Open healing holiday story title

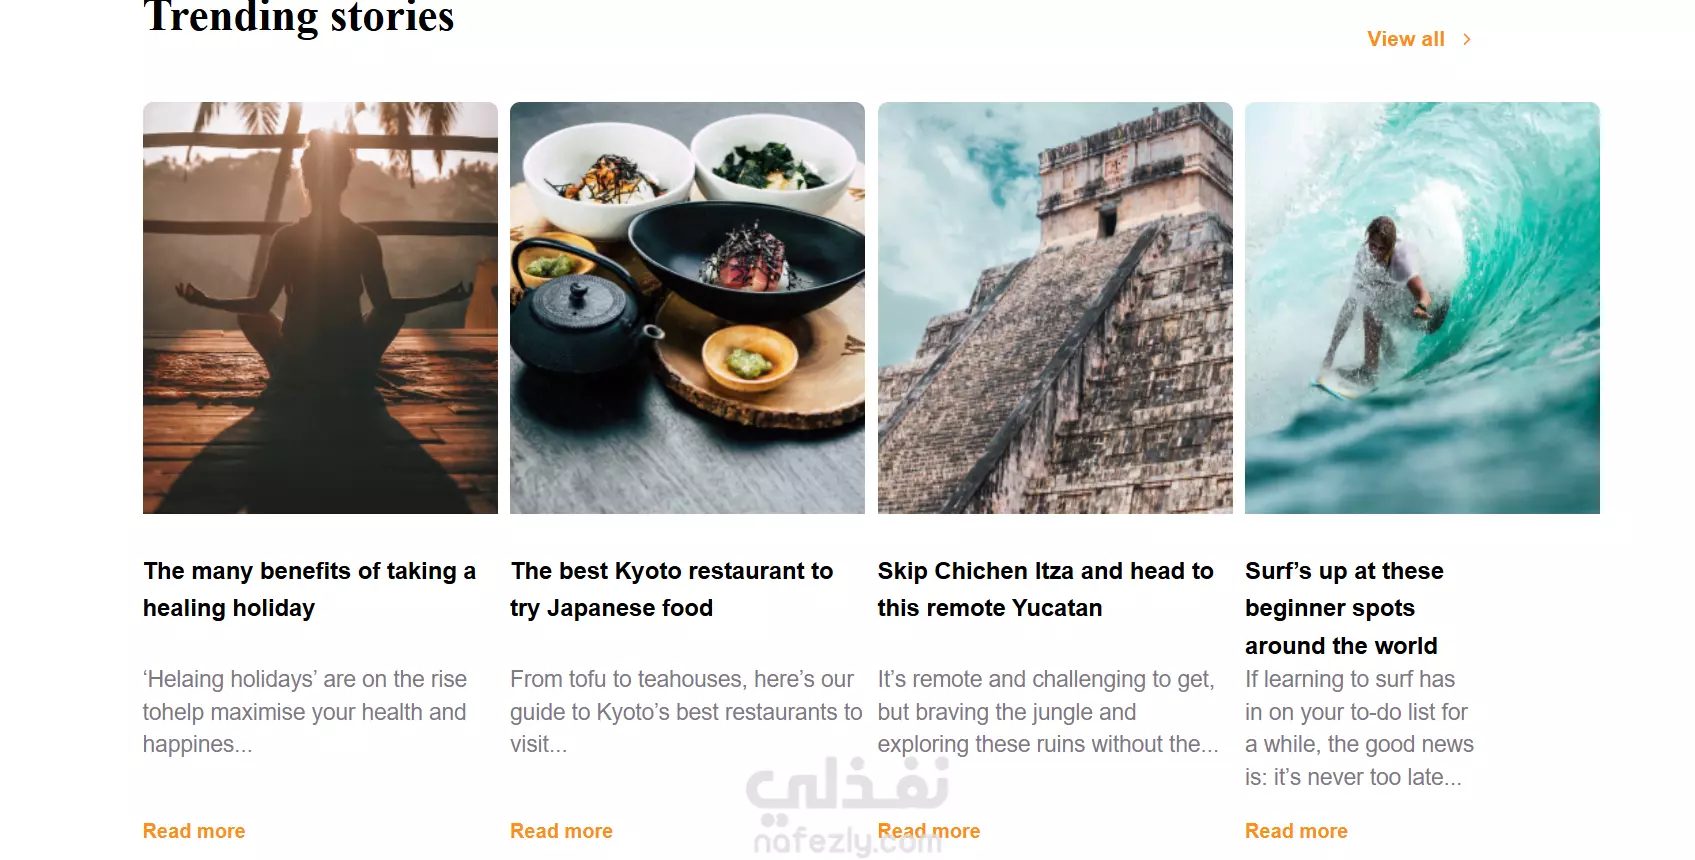pyautogui.click(x=309, y=589)
